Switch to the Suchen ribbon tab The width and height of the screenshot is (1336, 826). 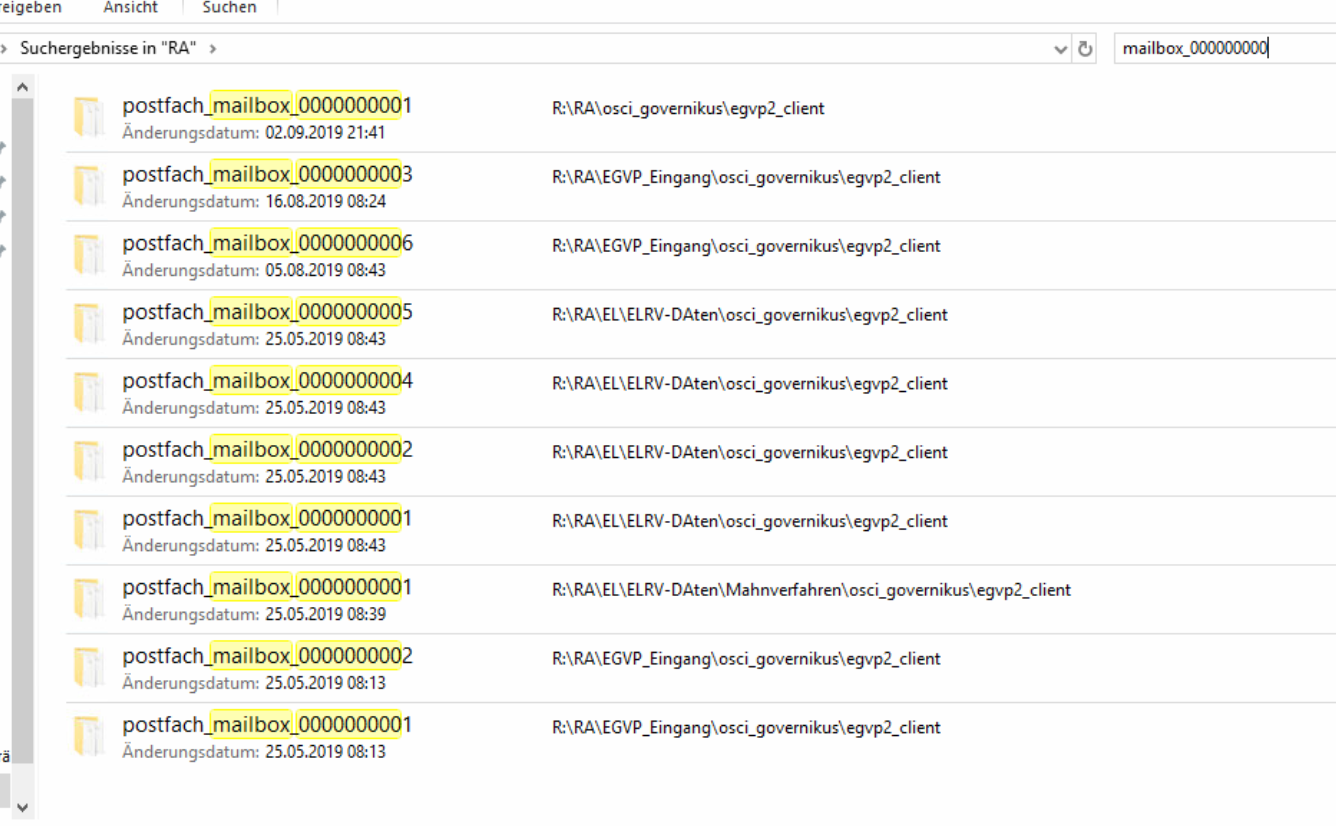coord(229,8)
